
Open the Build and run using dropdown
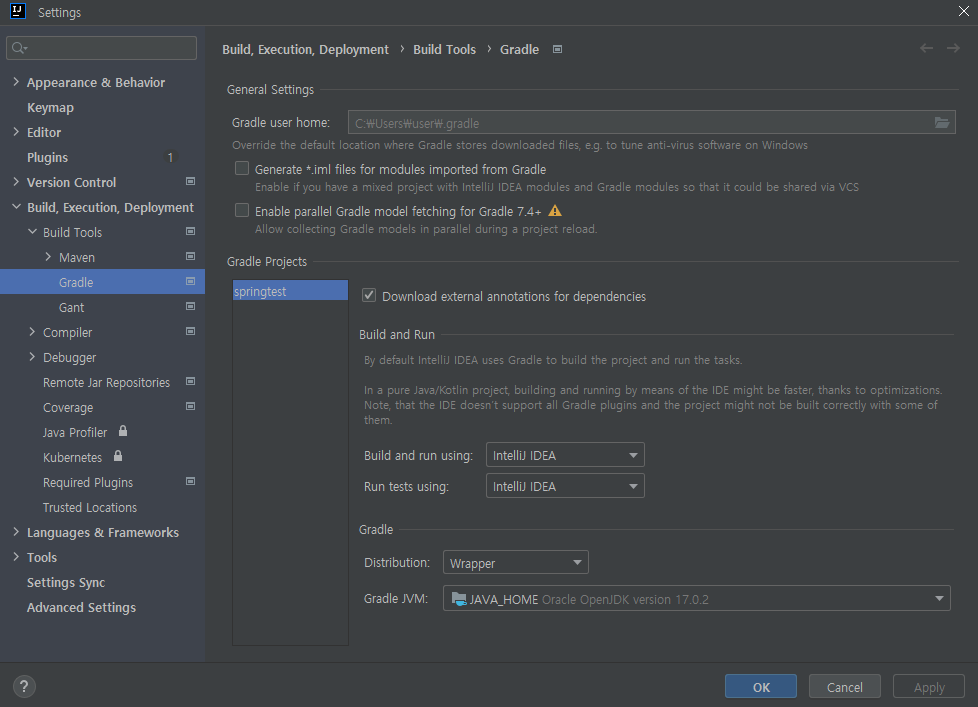[x=565, y=455]
